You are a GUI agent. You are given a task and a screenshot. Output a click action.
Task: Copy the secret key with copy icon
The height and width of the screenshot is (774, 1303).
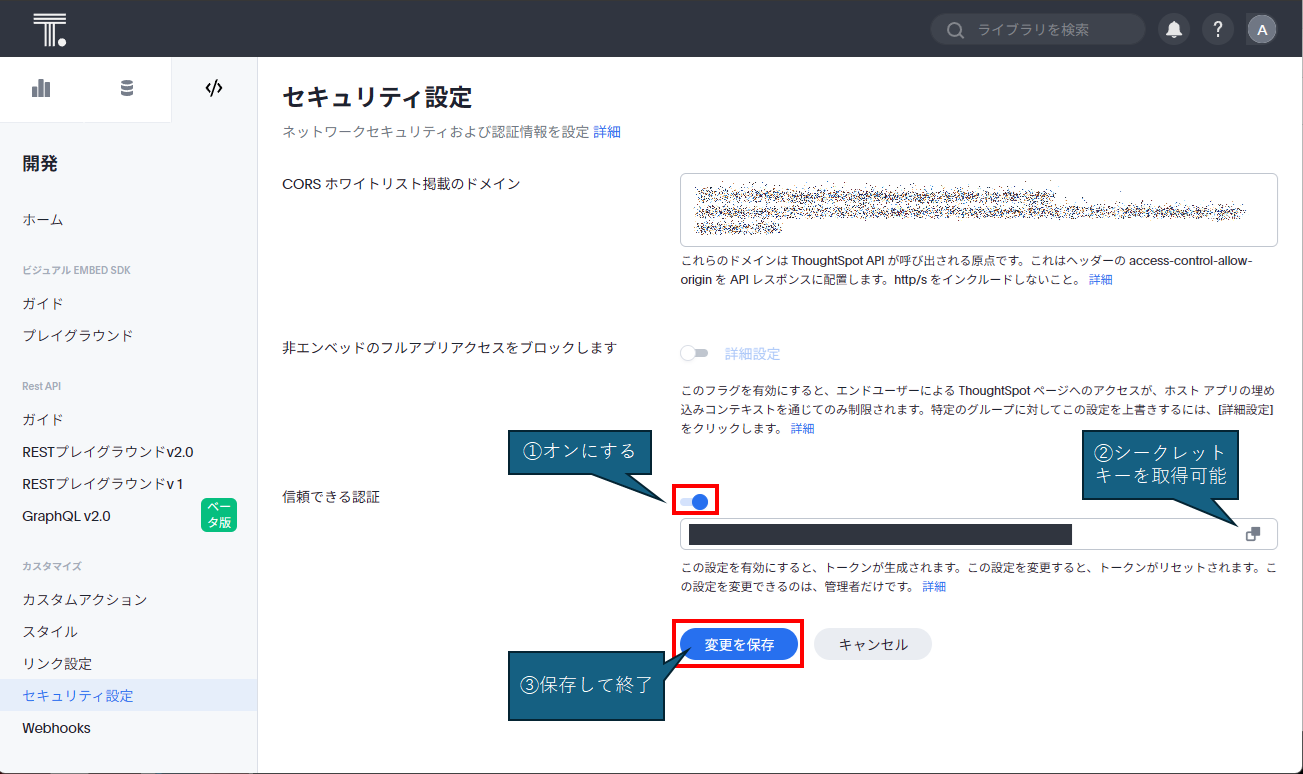click(x=1252, y=534)
